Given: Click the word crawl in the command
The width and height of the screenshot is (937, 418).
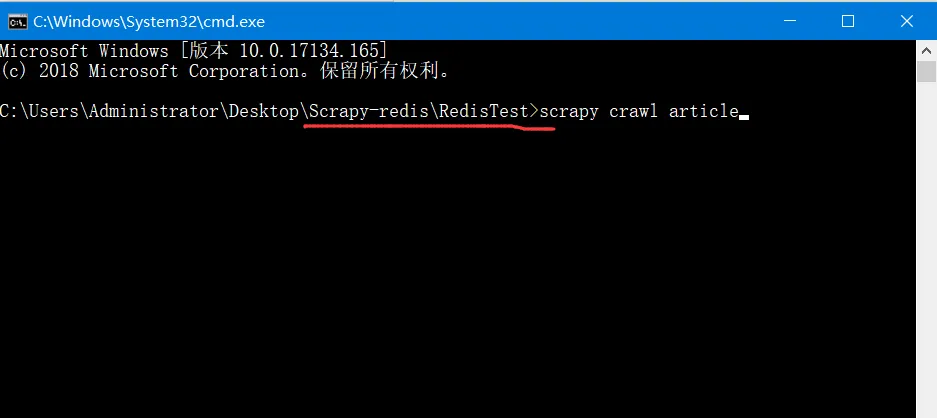Looking at the screenshot, I should pos(633,111).
